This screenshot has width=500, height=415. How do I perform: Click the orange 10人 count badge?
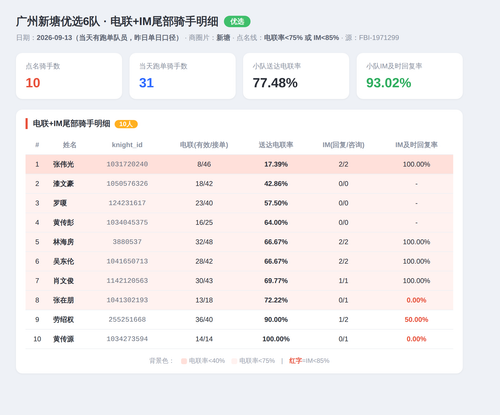coord(126,124)
